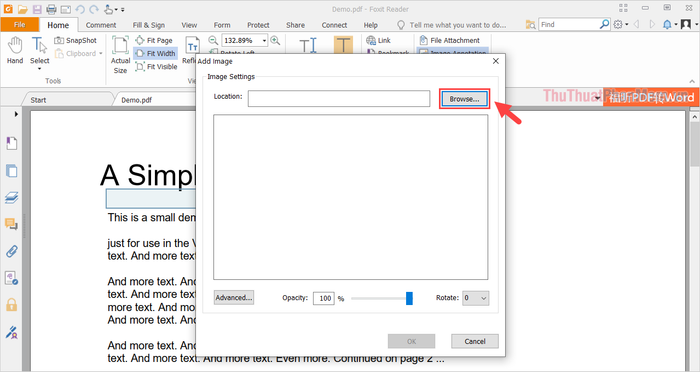Open the File menu tab
The width and height of the screenshot is (700, 372).
click(20, 25)
